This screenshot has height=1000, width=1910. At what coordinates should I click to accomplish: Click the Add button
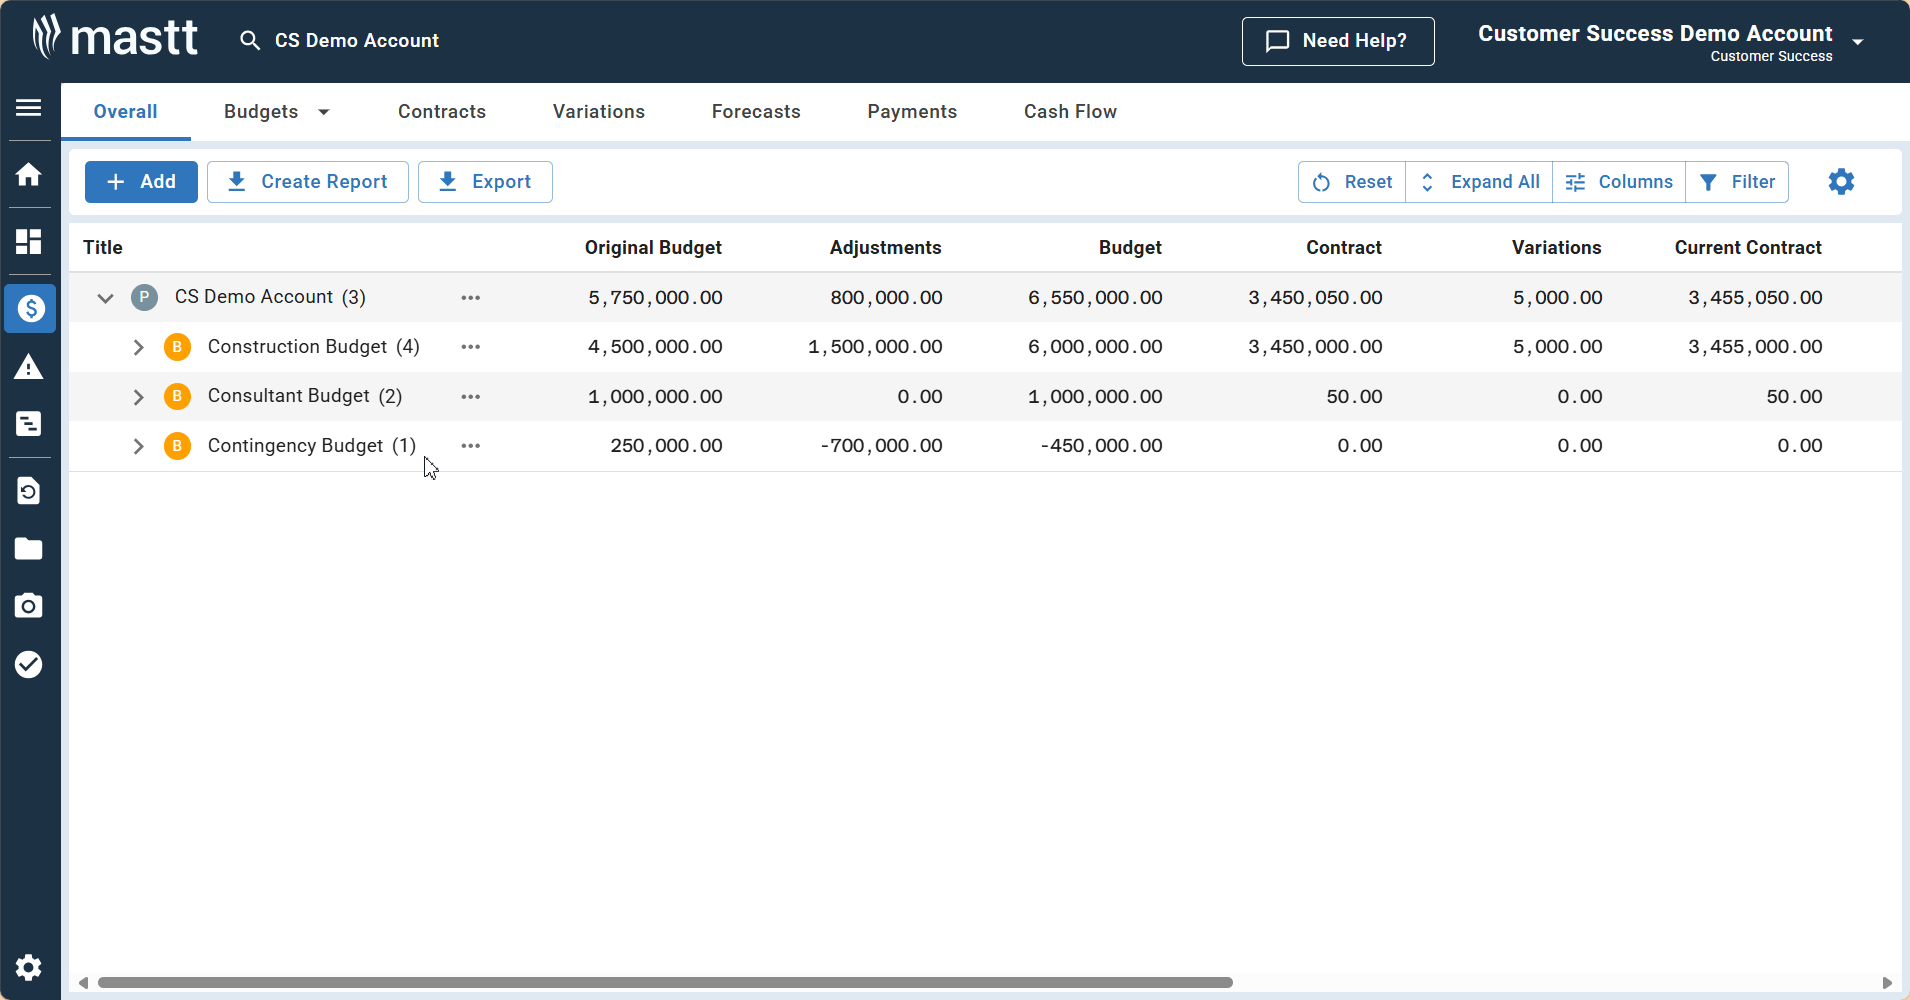141,182
